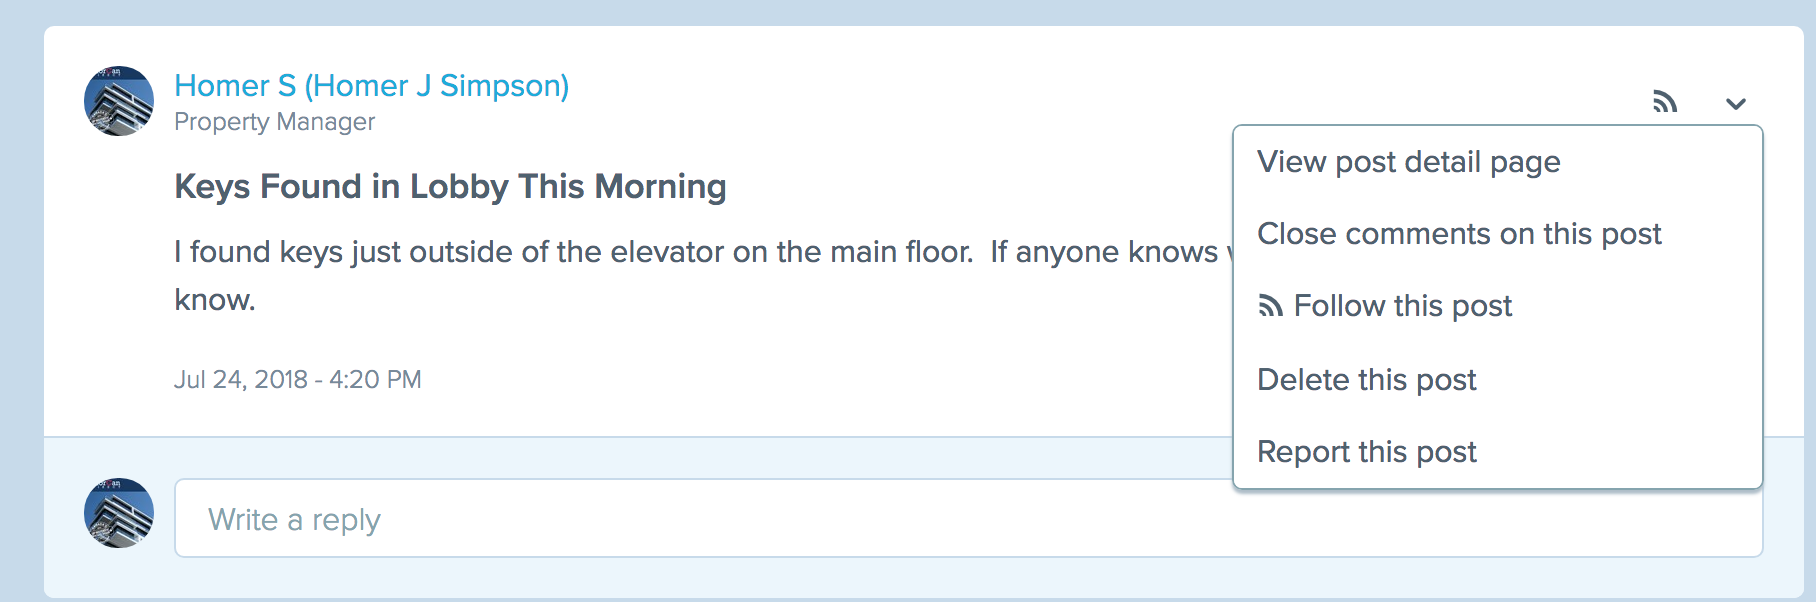This screenshot has width=1816, height=602.
Task: Focus the Write a reply field
Action: click(x=700, y=518)
